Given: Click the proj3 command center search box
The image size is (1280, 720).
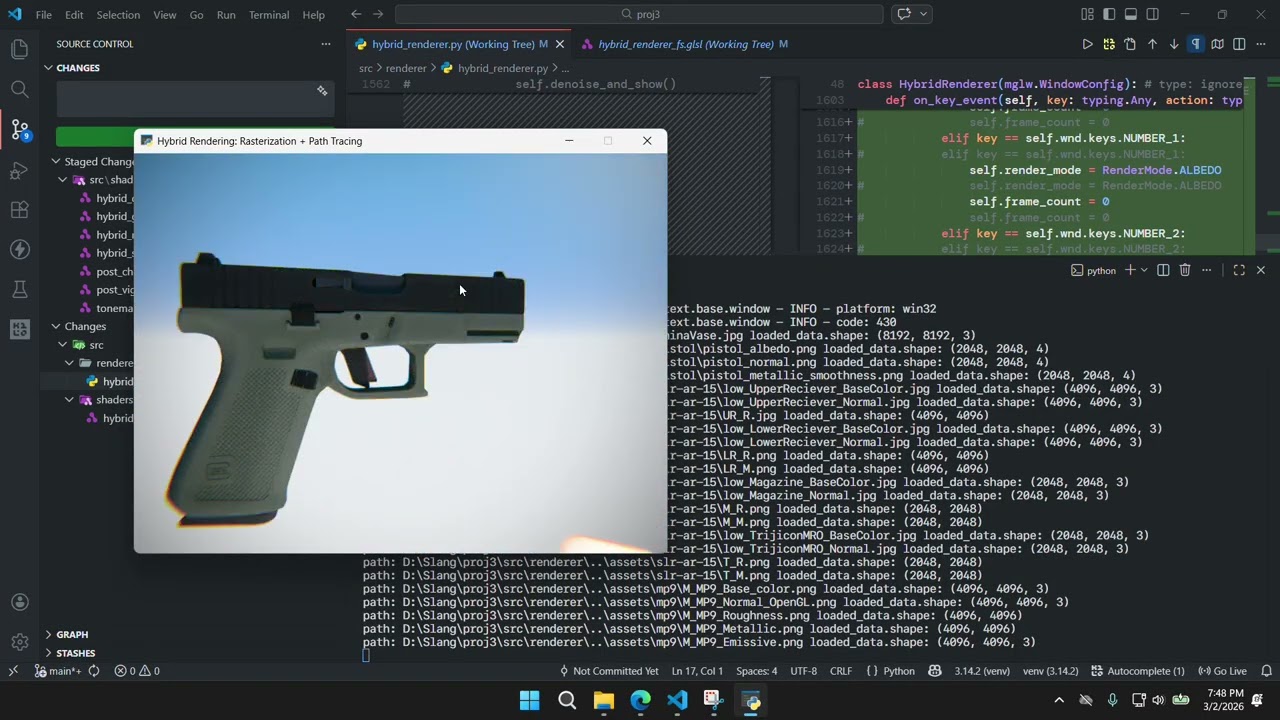Looking at the screenshot, I should (640, 14).
